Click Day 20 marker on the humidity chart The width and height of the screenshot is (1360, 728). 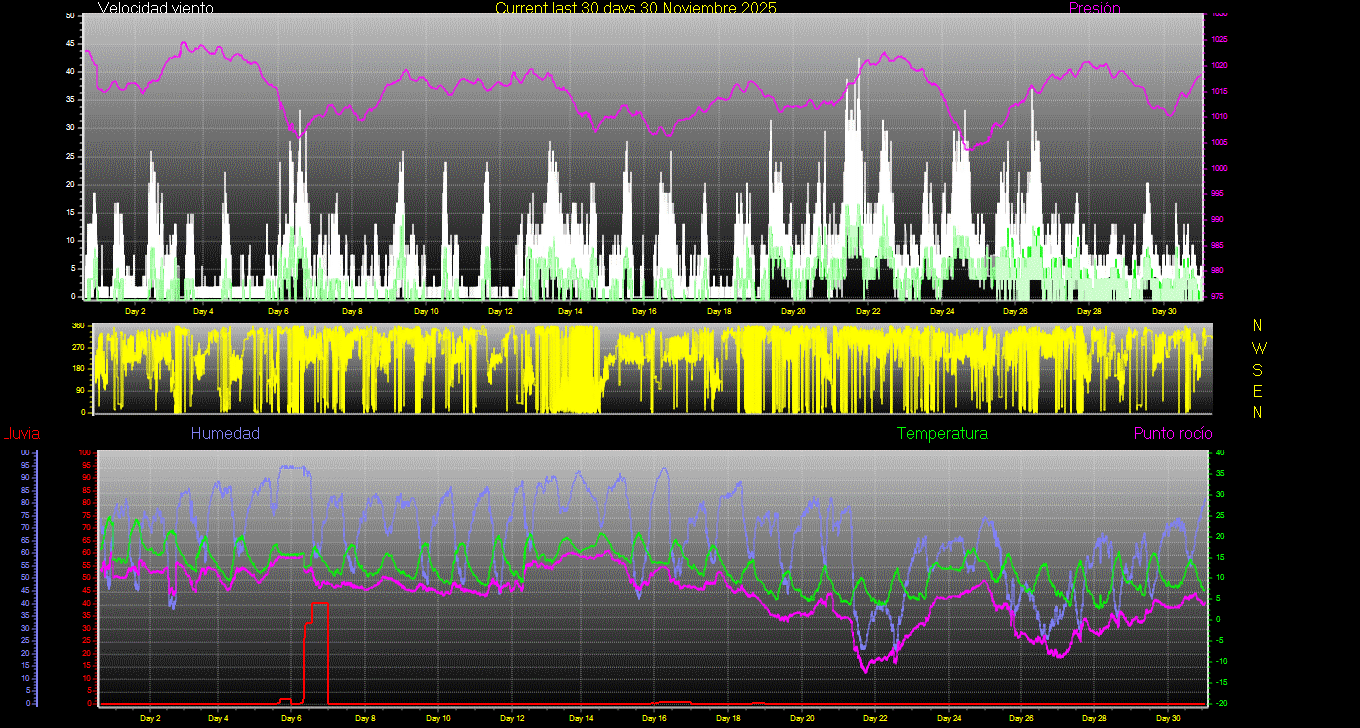click(802, 718)
